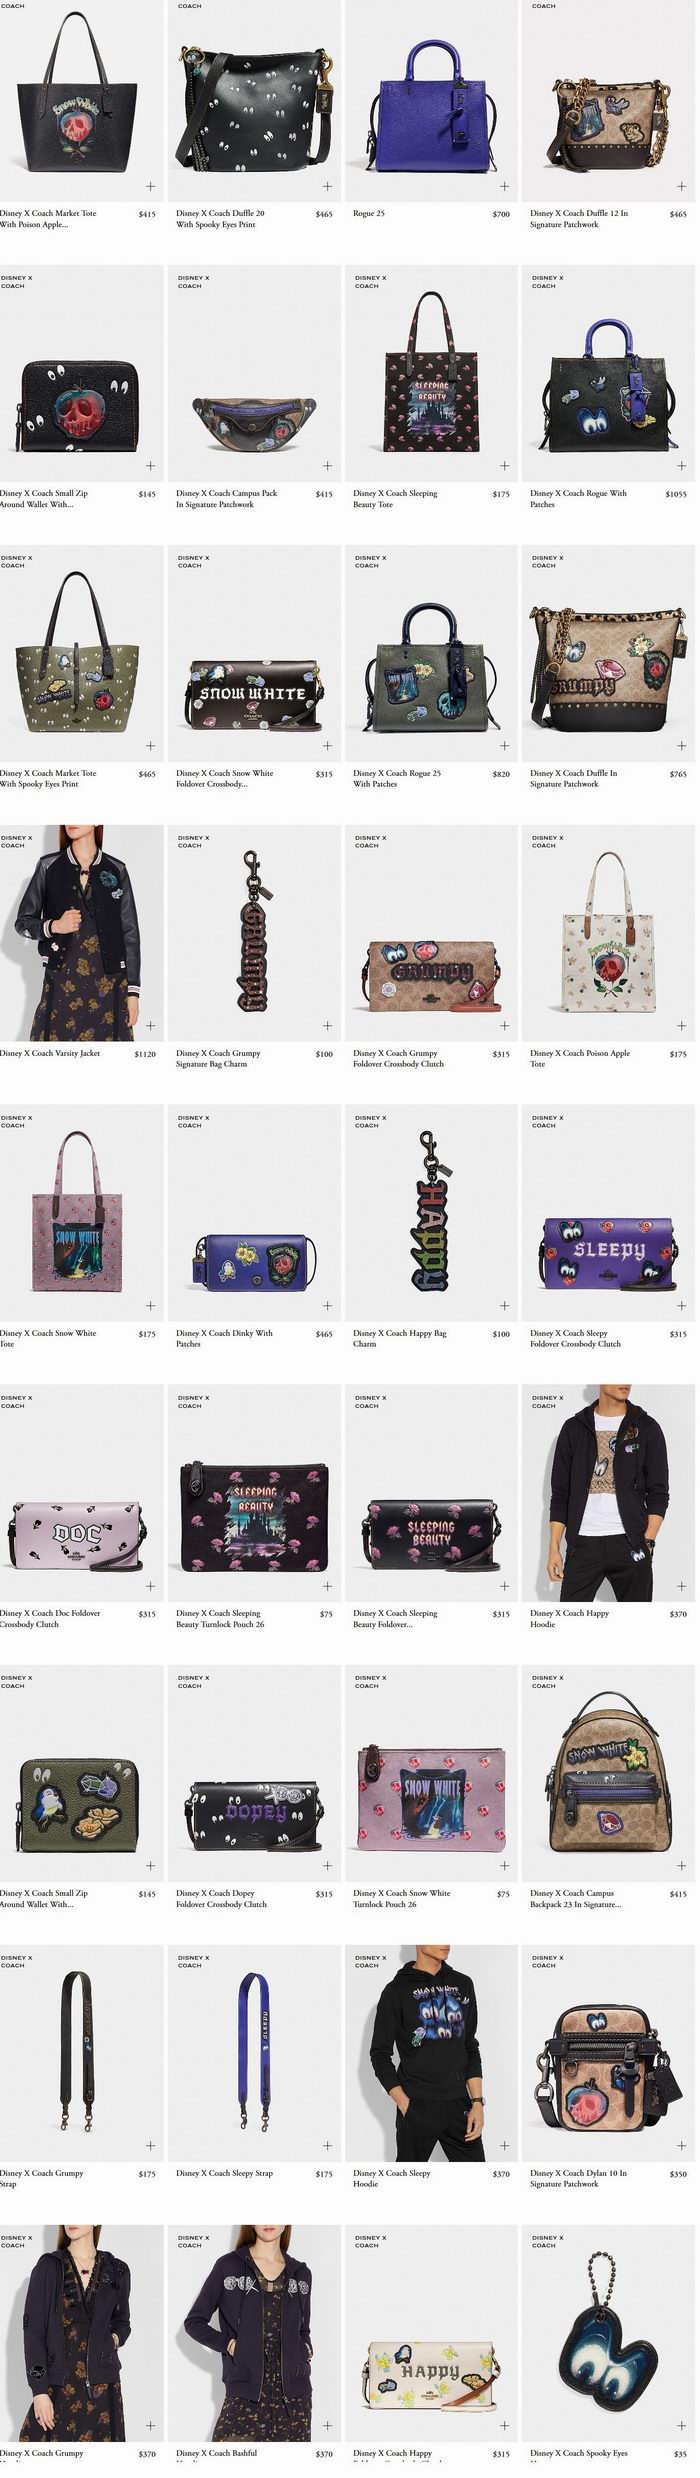Open Disney X Coach Dylan 10 link
Image resolution: width=700 pixels, height=2478 pixels.
pos(579,2179)
